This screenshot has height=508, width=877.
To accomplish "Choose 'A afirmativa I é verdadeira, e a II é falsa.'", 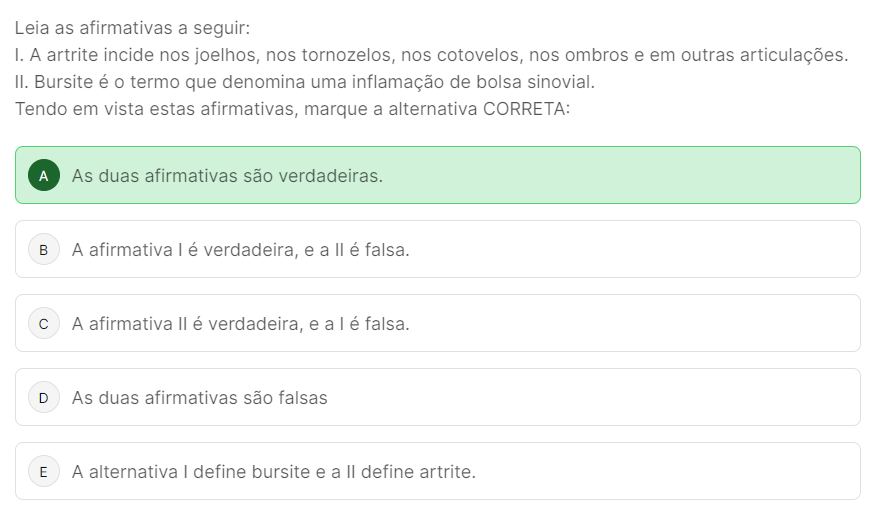I will pos(240,250).
